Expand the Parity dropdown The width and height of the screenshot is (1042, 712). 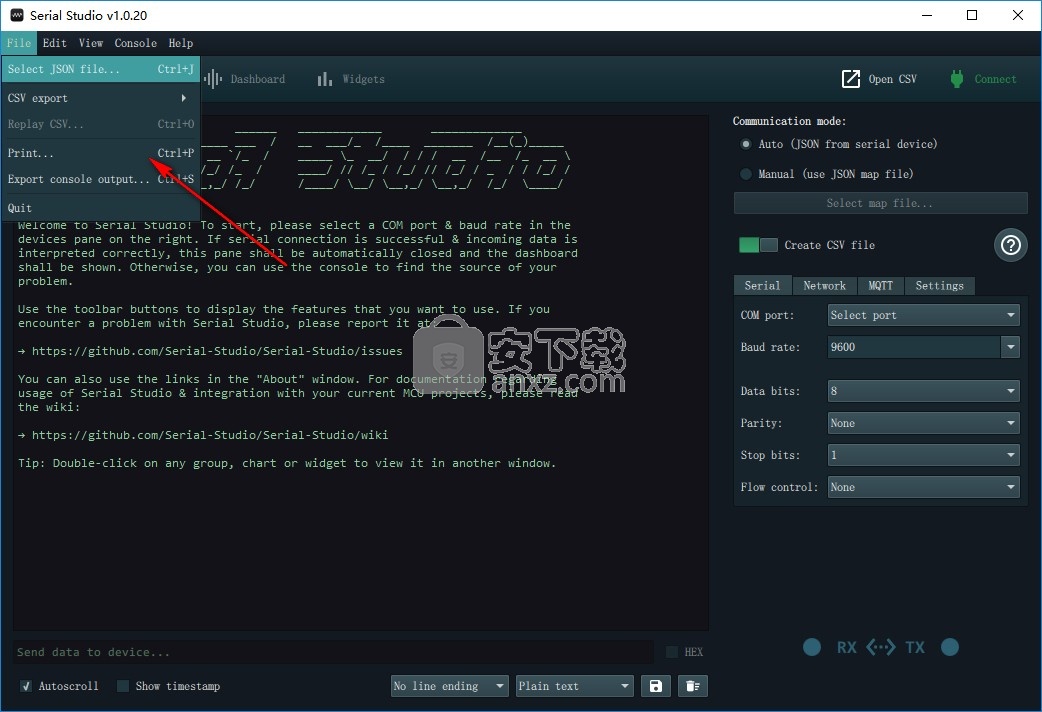(x=923, y=423)
